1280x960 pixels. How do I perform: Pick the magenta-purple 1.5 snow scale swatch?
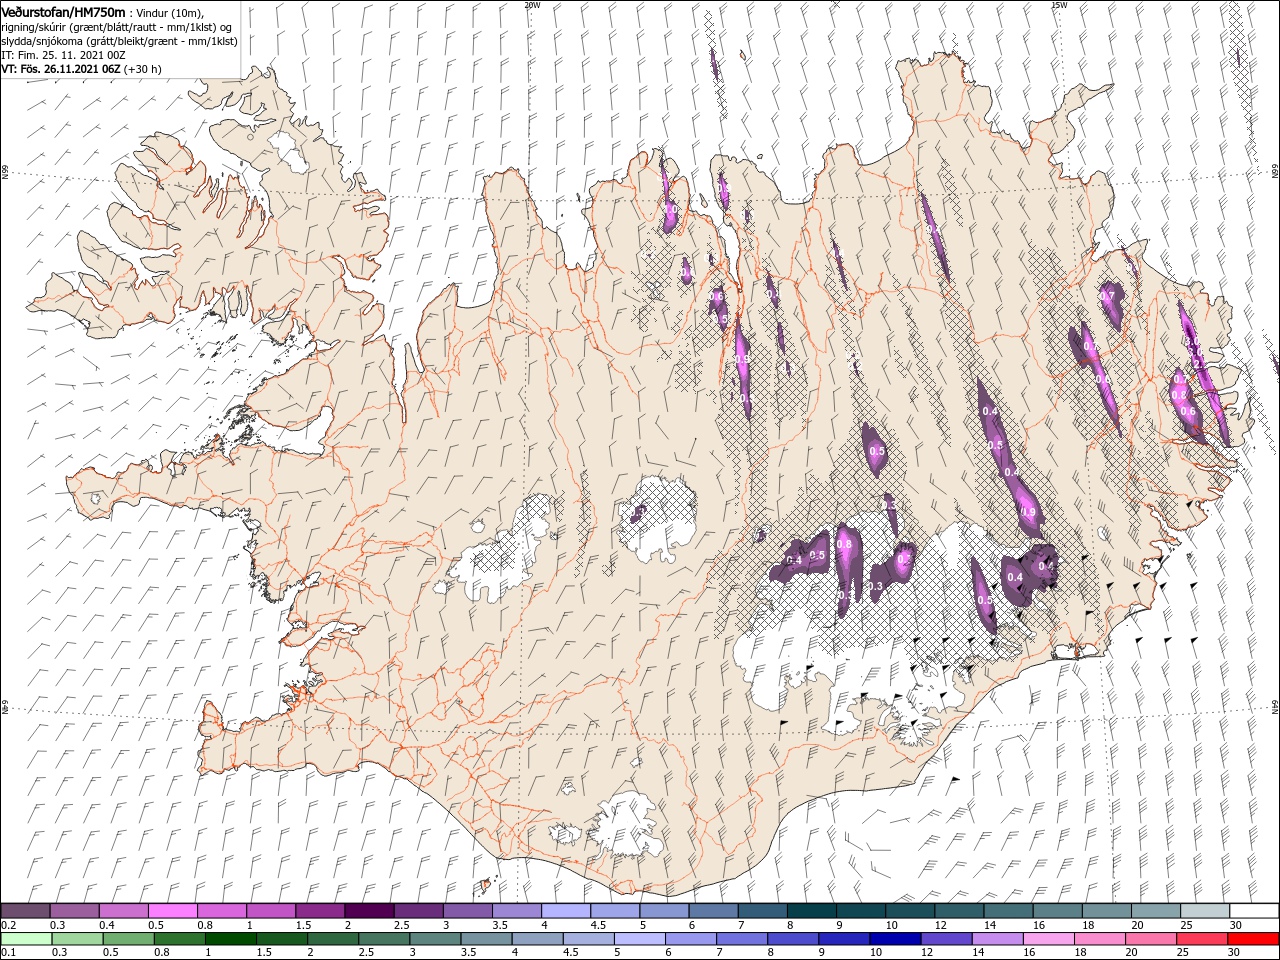(x=320, y=910)
